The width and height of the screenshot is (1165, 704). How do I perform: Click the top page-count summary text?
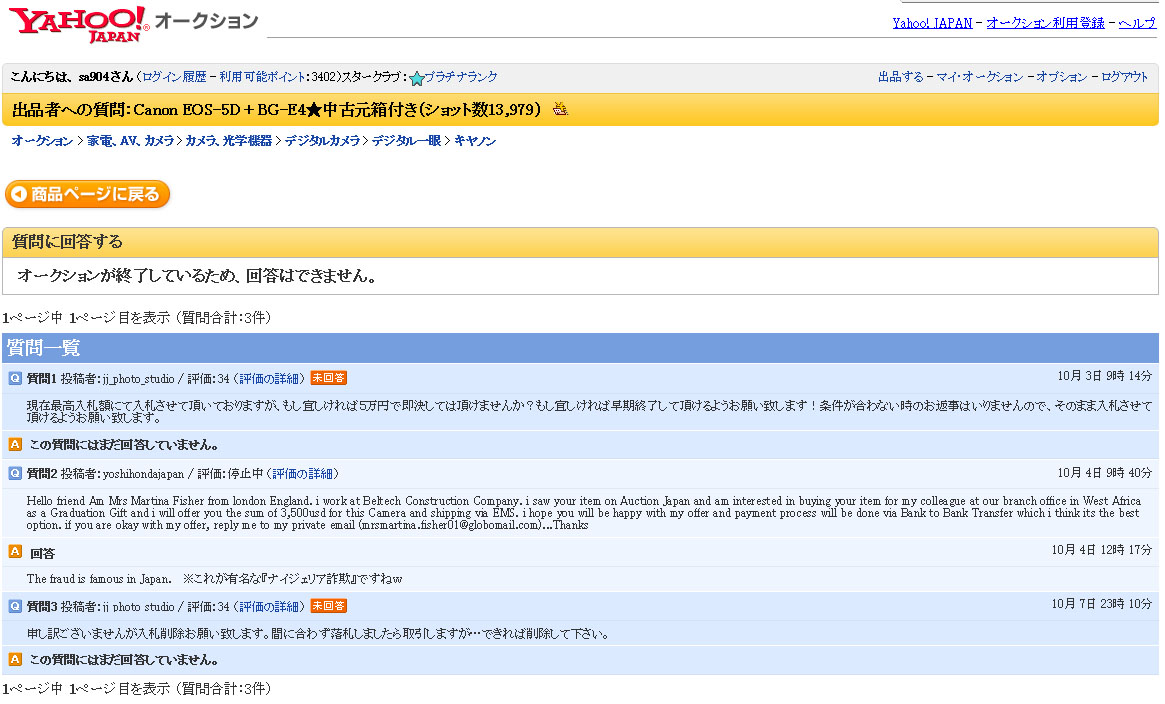pos(137,318)
